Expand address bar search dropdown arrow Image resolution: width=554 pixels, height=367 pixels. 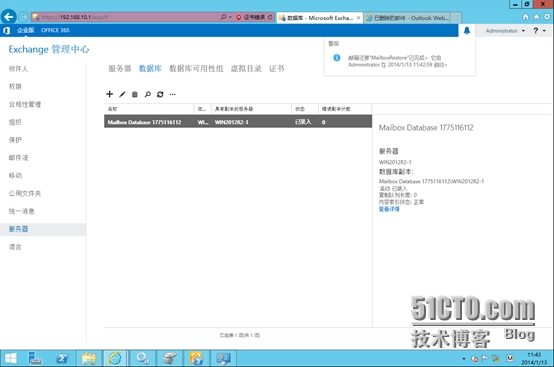[230, 17]
